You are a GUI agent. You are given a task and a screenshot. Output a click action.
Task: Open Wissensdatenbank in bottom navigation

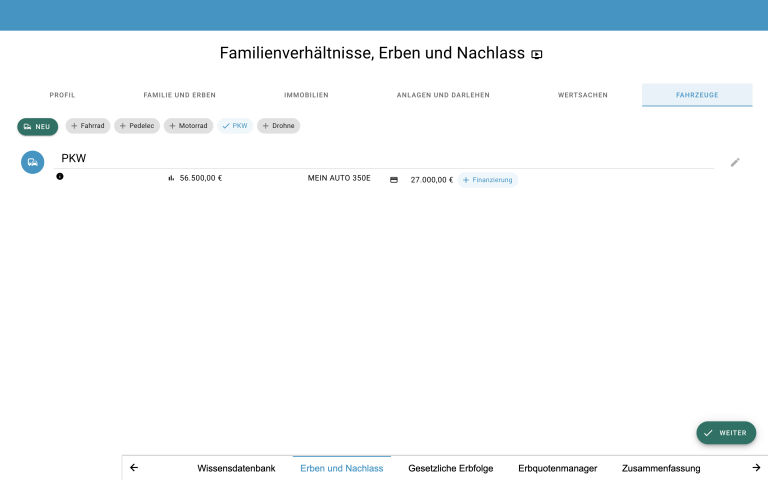pyautogui.click(x=236, y=468)
